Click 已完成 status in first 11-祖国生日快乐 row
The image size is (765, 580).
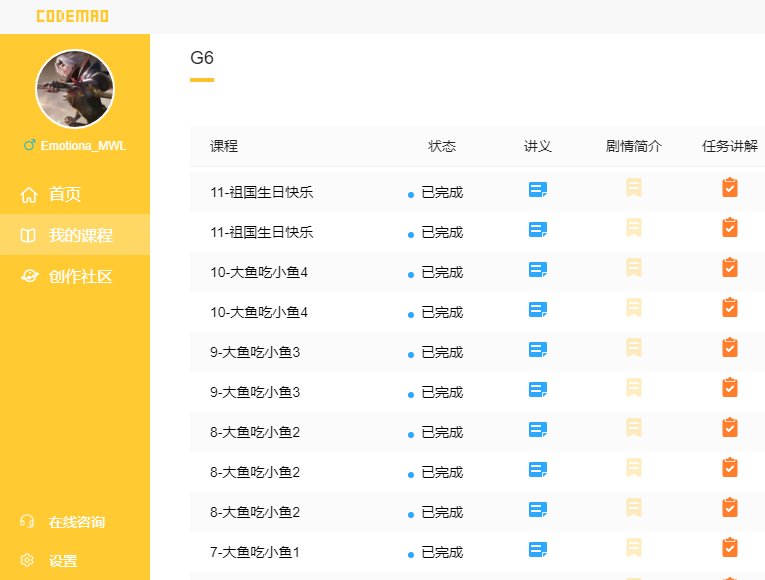(x=442, y=192)
